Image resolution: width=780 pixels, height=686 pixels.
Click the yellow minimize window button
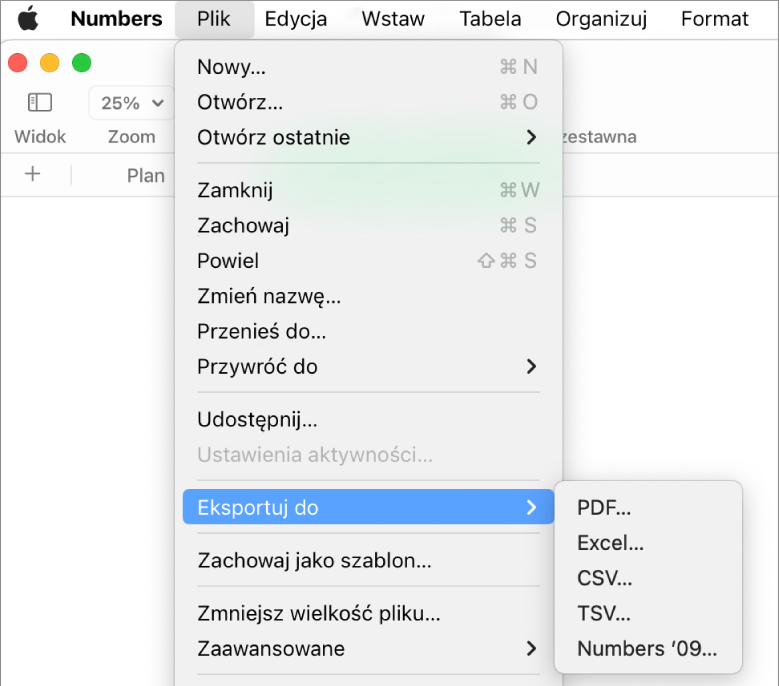tap(50, 63)
